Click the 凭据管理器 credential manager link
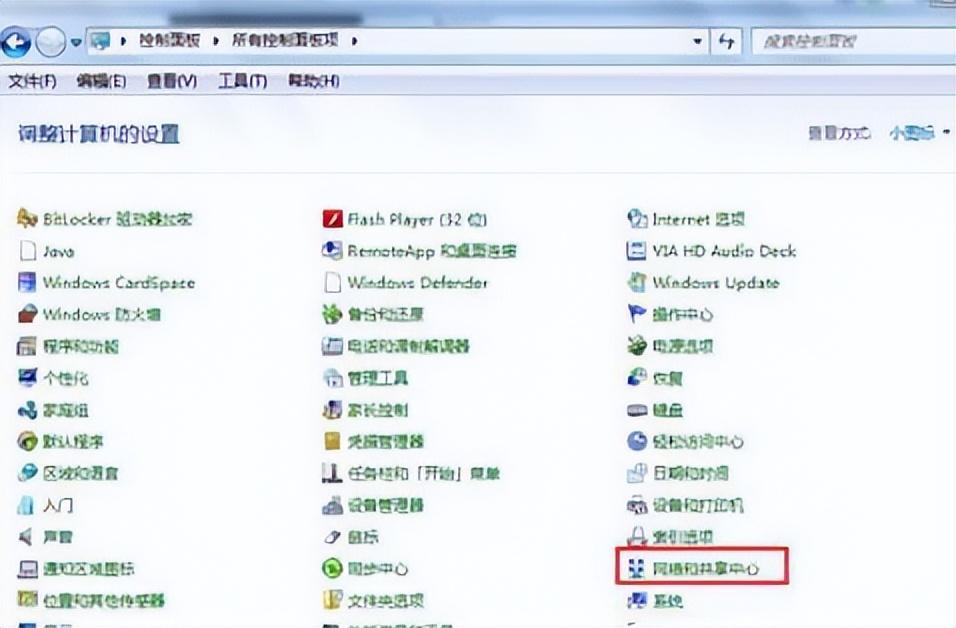The height and width of the screenshot is (628, 956). [385, 441]
